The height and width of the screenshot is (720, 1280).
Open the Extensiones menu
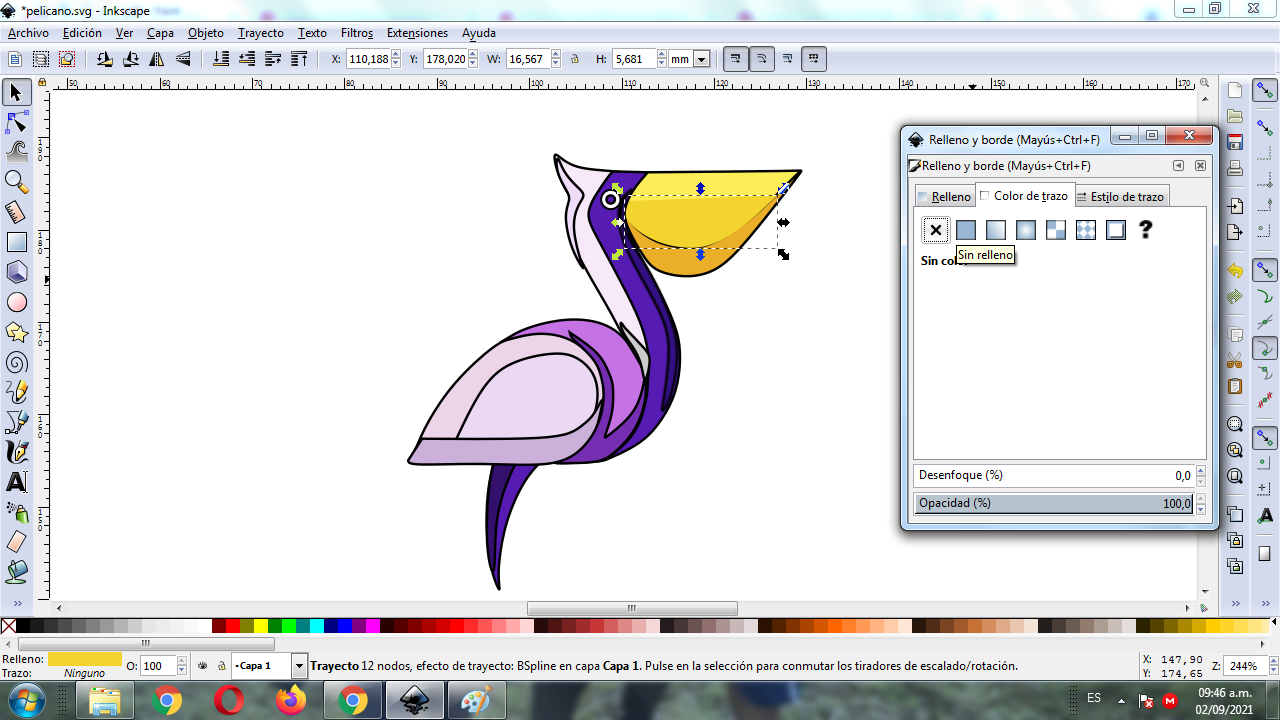[x=417, y=33]
